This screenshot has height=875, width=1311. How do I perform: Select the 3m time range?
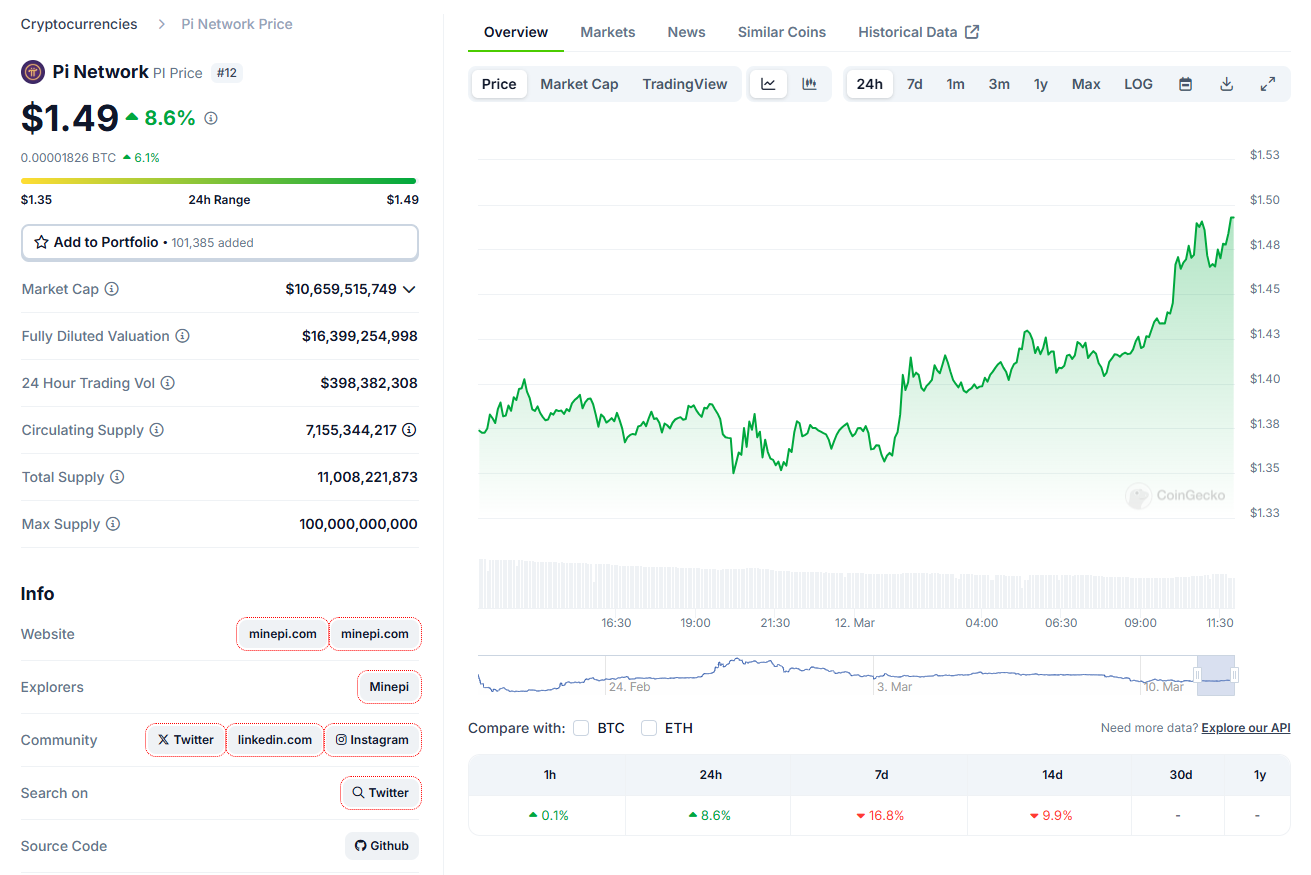click(x=999, y=84)
